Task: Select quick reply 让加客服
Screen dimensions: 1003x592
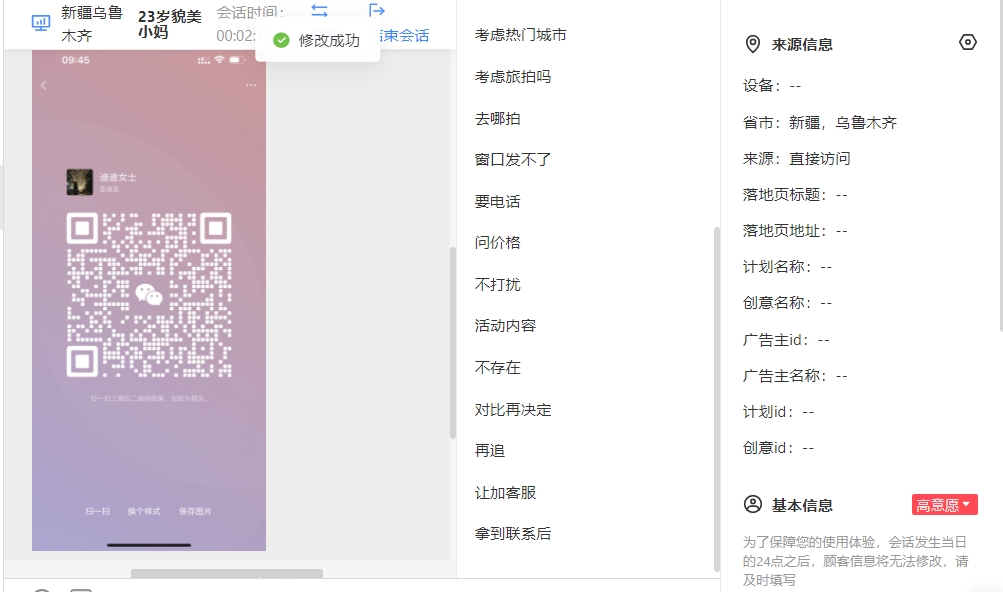Action: coord(505,493)
